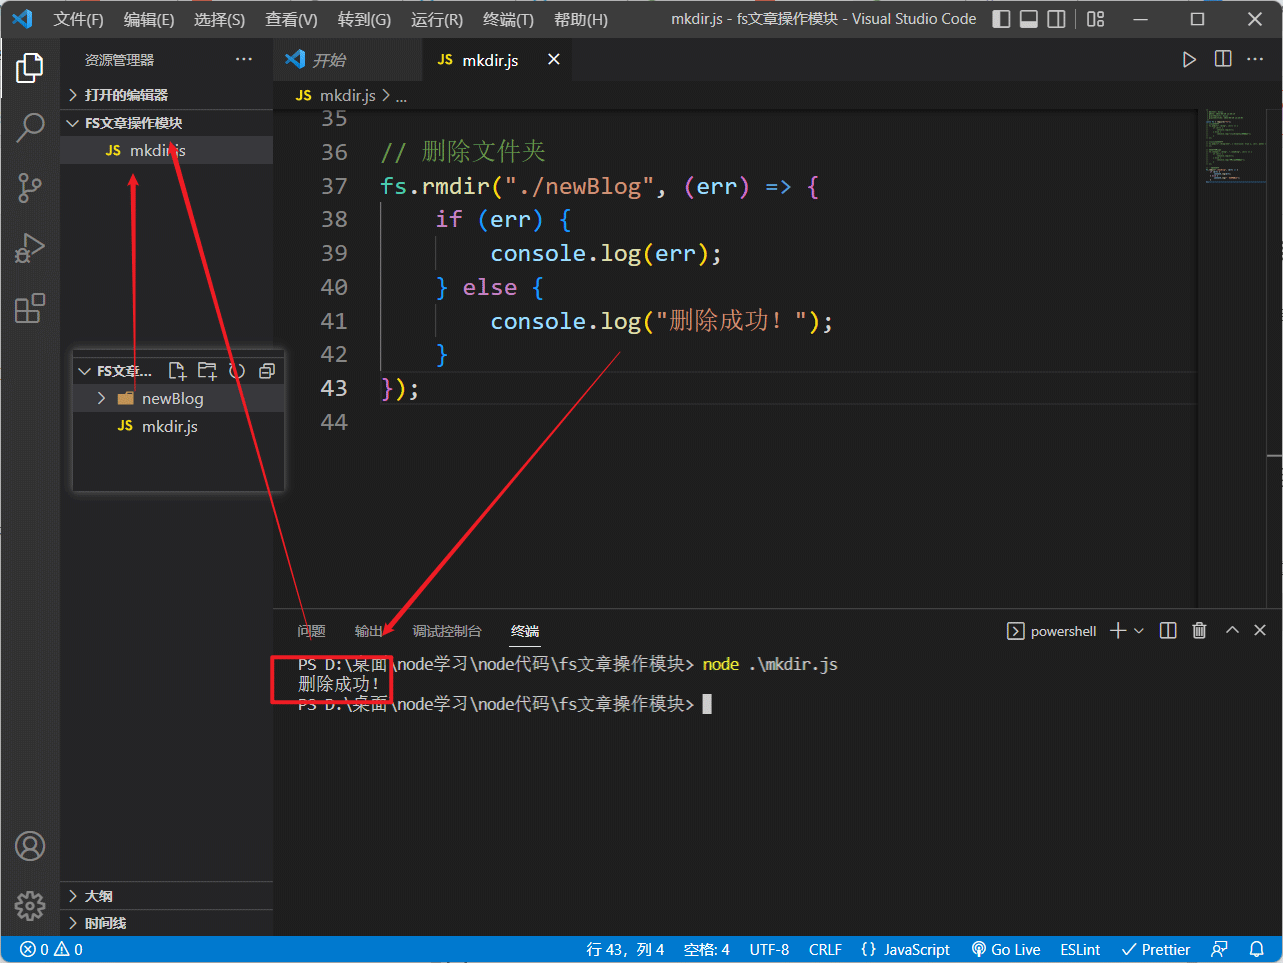
Task: Click New File icon in inset explorer
Action: coord(177,371)
